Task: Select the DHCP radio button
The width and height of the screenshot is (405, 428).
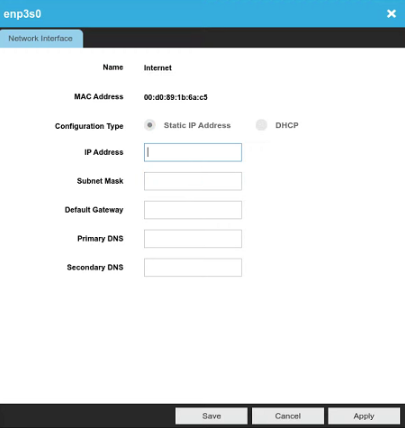Action: (261, 125)
